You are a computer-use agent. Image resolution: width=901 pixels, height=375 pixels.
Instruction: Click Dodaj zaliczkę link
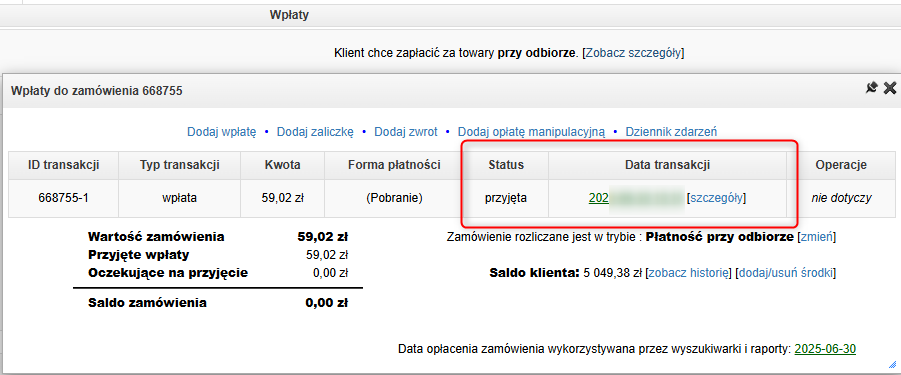tap(315, 132)
